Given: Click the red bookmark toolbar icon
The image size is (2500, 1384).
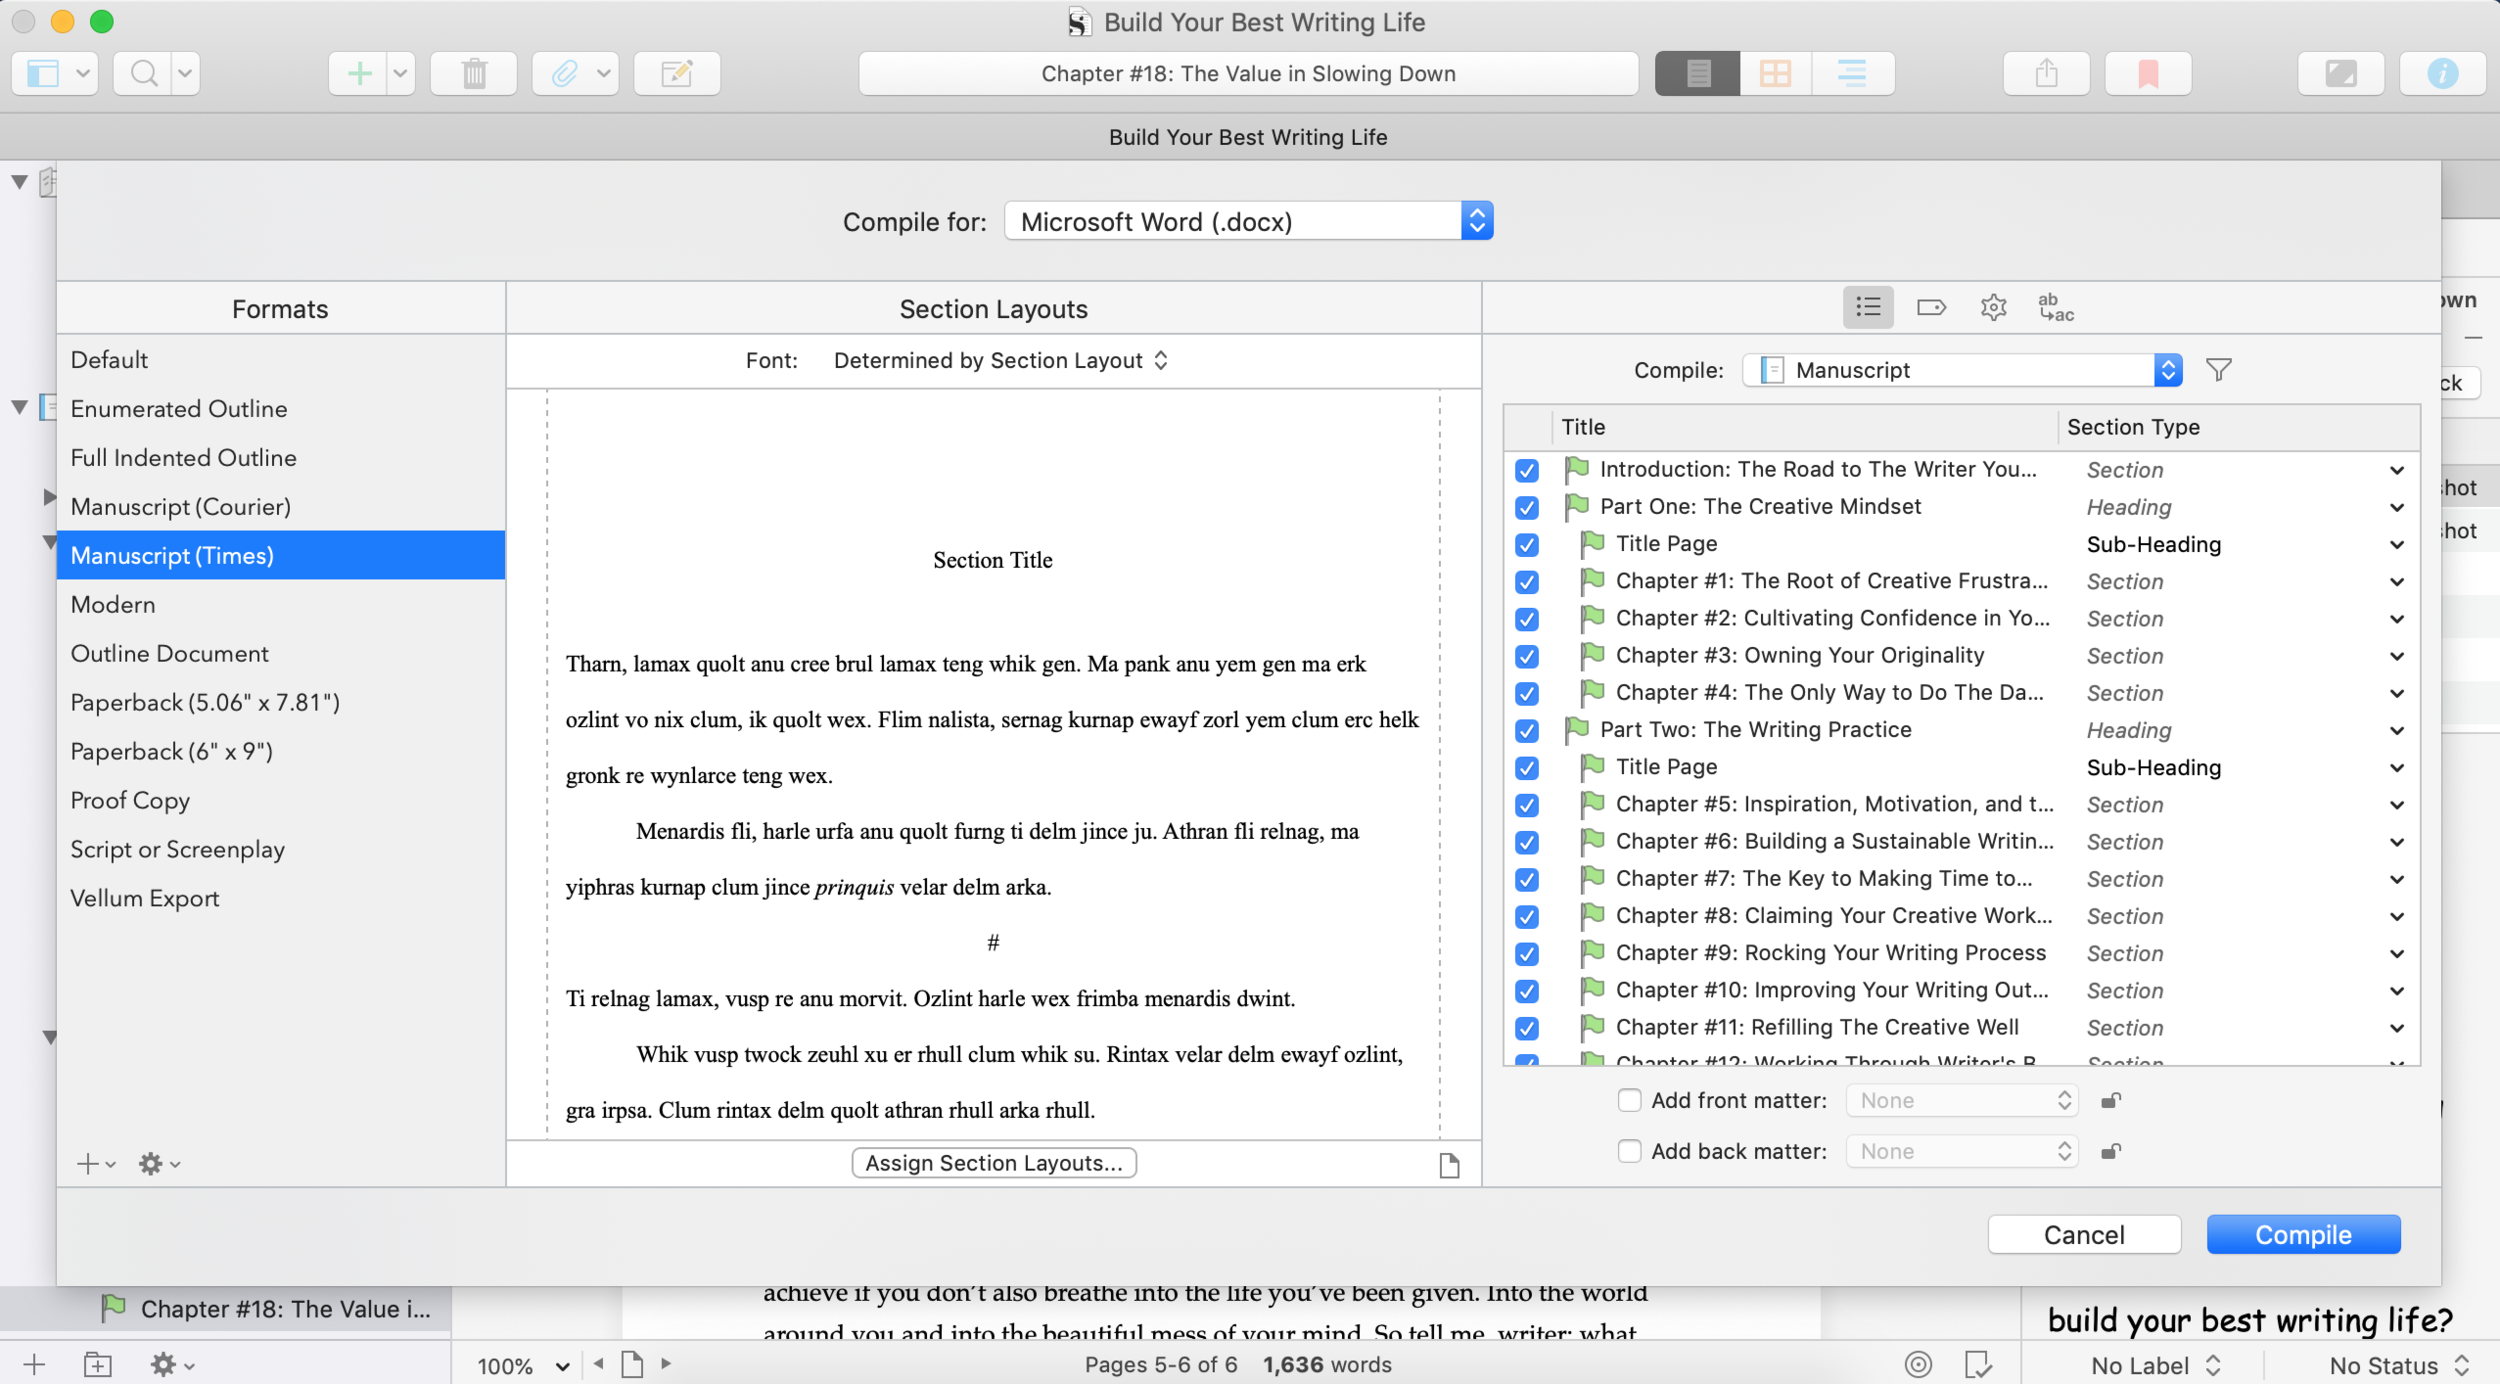Looking at the screenshot, I should tap(2148, 73).
